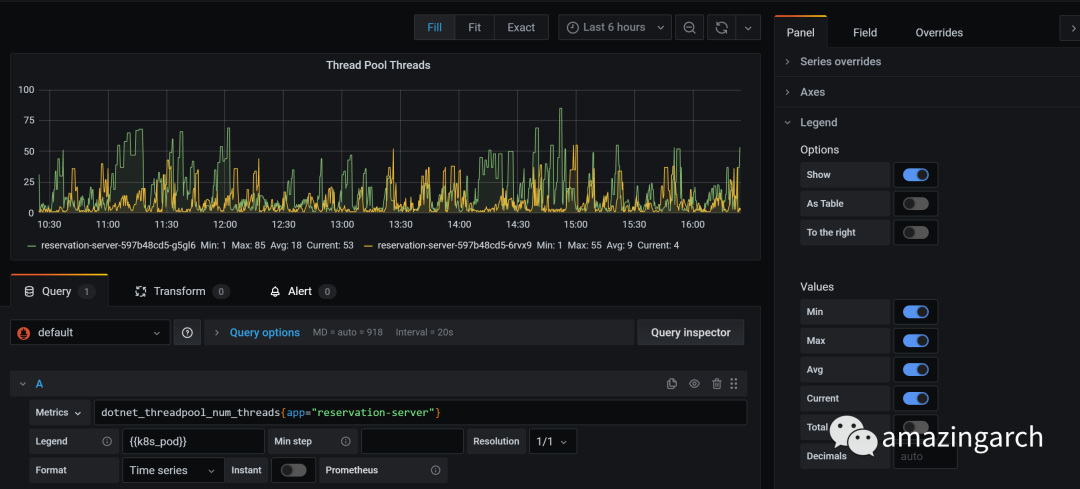Click the Prometheus data source icon

[x=23, y=333]
